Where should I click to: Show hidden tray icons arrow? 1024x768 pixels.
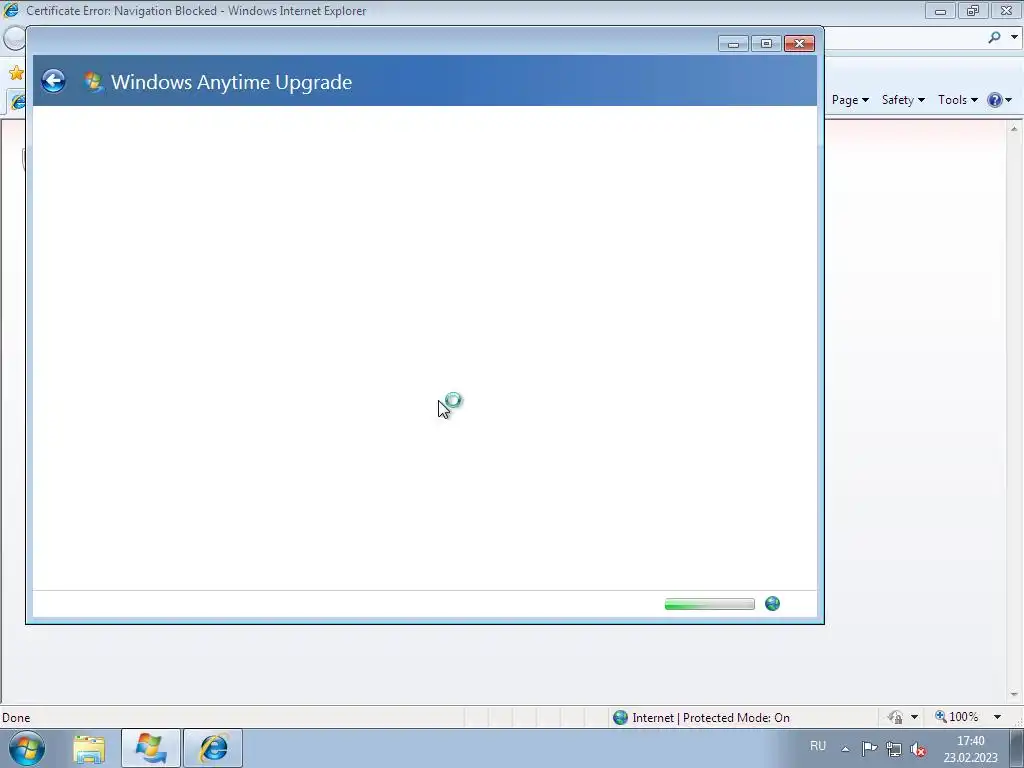845,749
